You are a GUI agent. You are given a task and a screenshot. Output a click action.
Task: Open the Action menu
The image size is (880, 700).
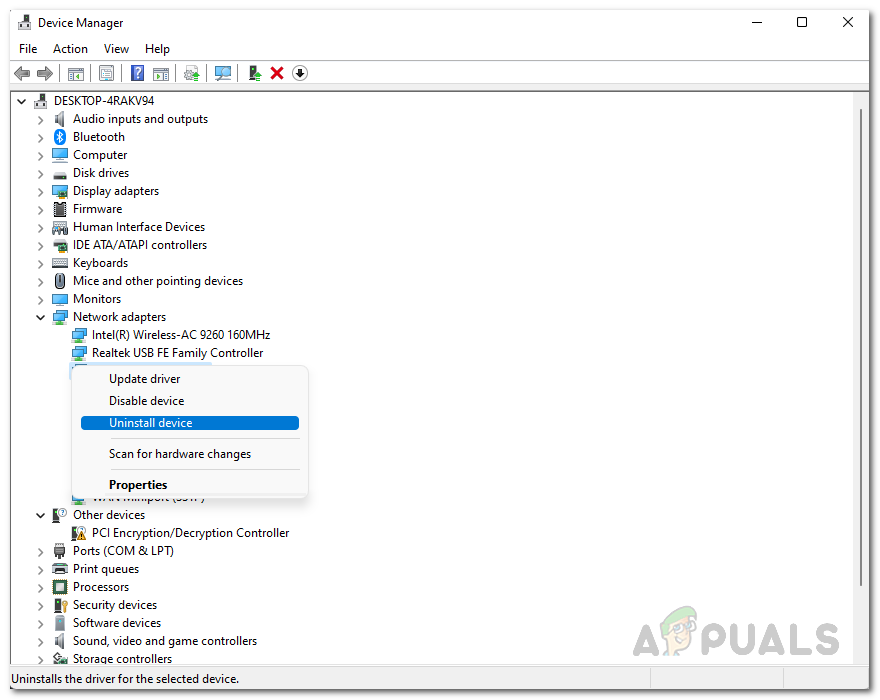(x=70, y=49)
